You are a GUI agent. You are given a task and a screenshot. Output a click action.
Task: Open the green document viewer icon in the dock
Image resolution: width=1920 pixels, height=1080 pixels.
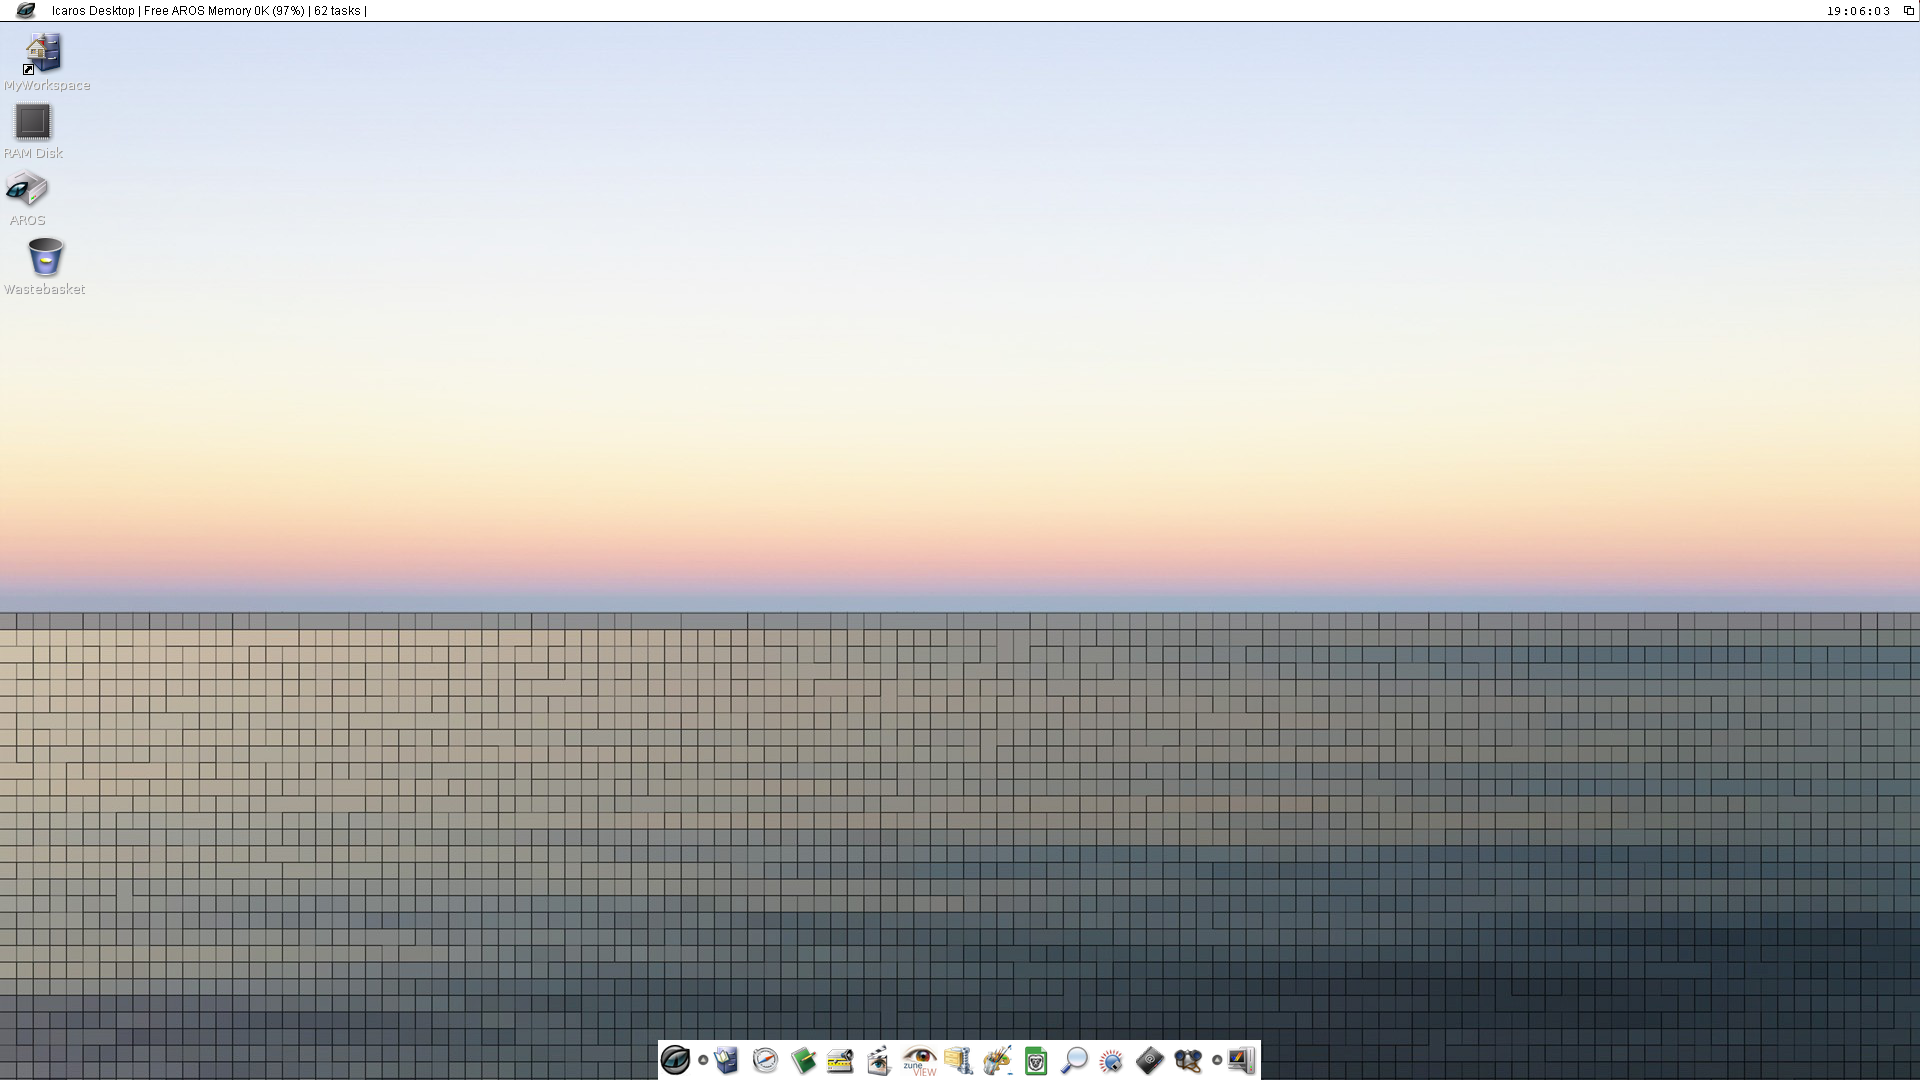coord(1036,1061)
